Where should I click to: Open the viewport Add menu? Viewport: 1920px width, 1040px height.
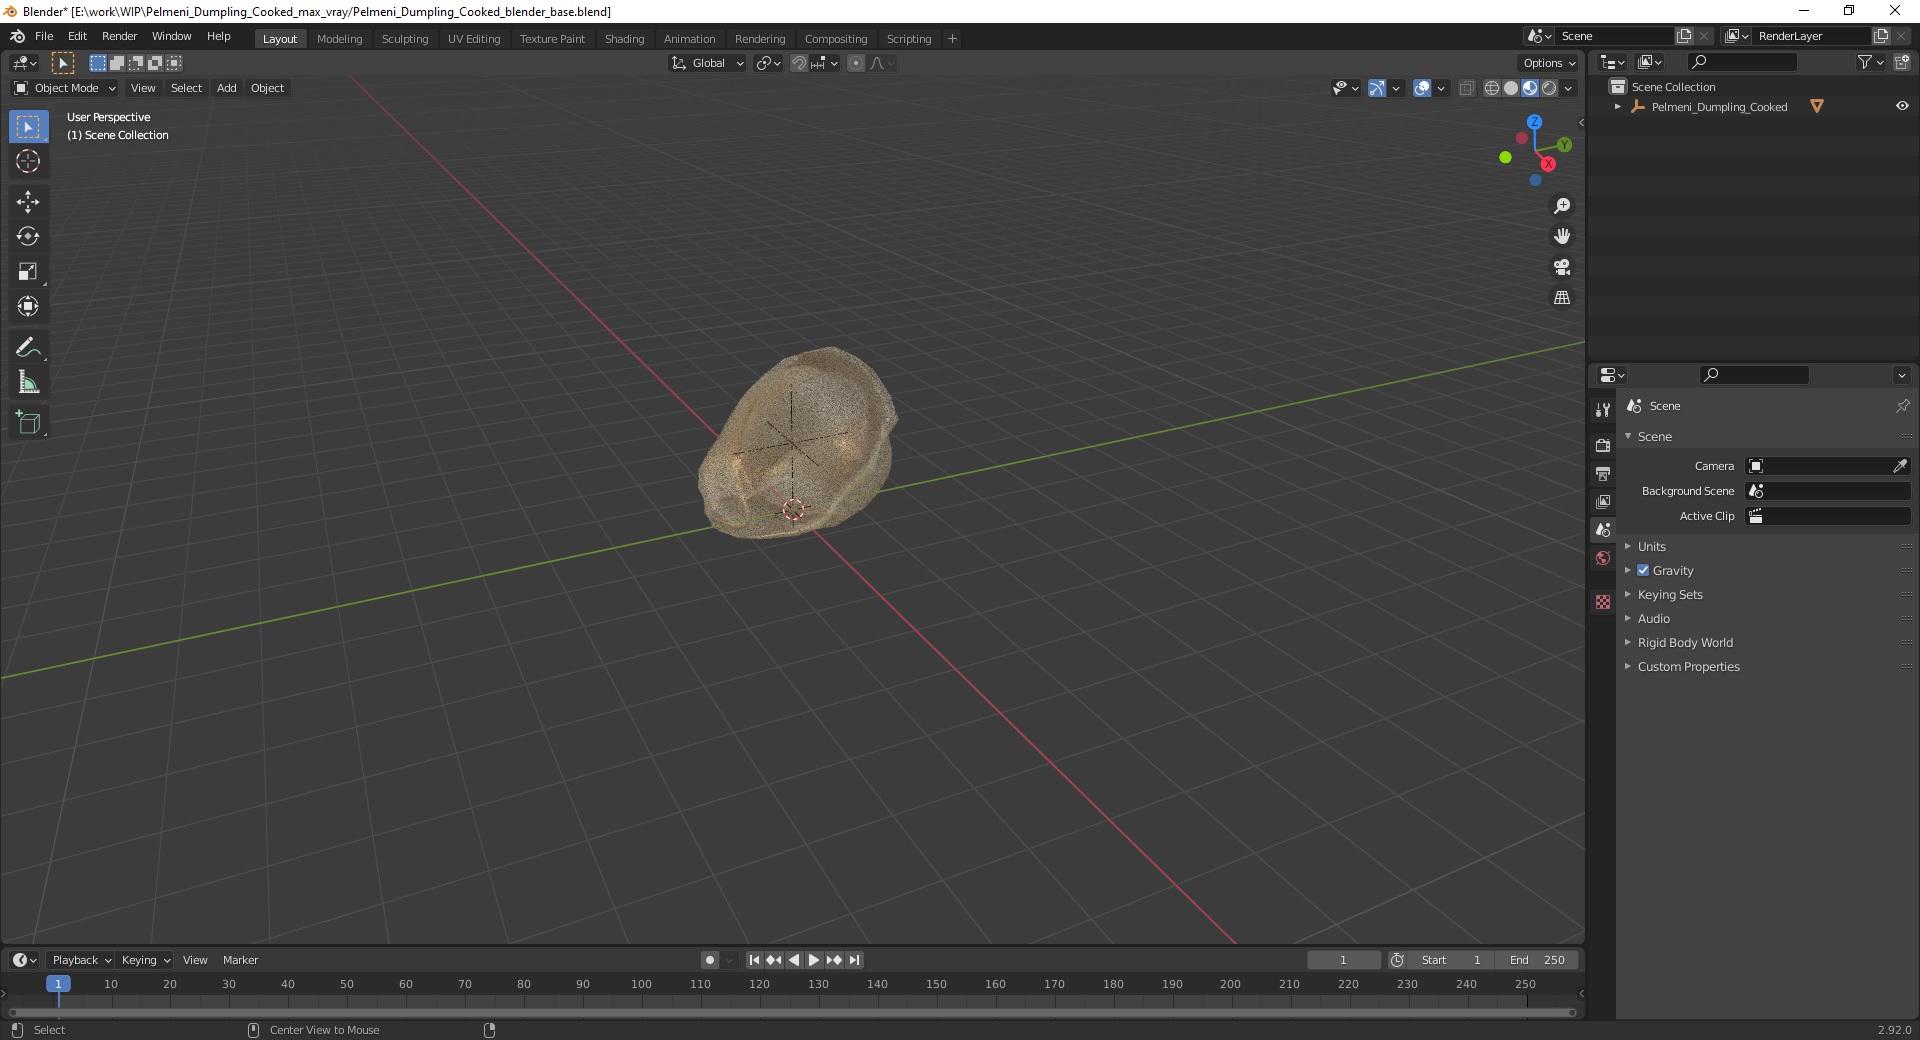pos(227,88)
